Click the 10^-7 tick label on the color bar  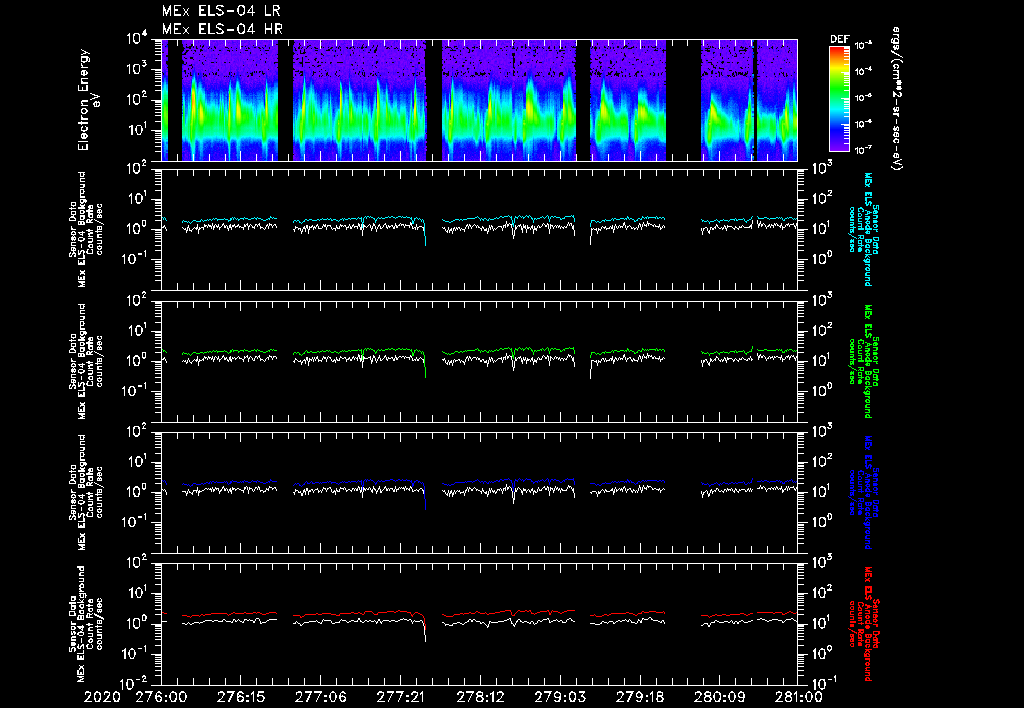(x=865, y=150)
